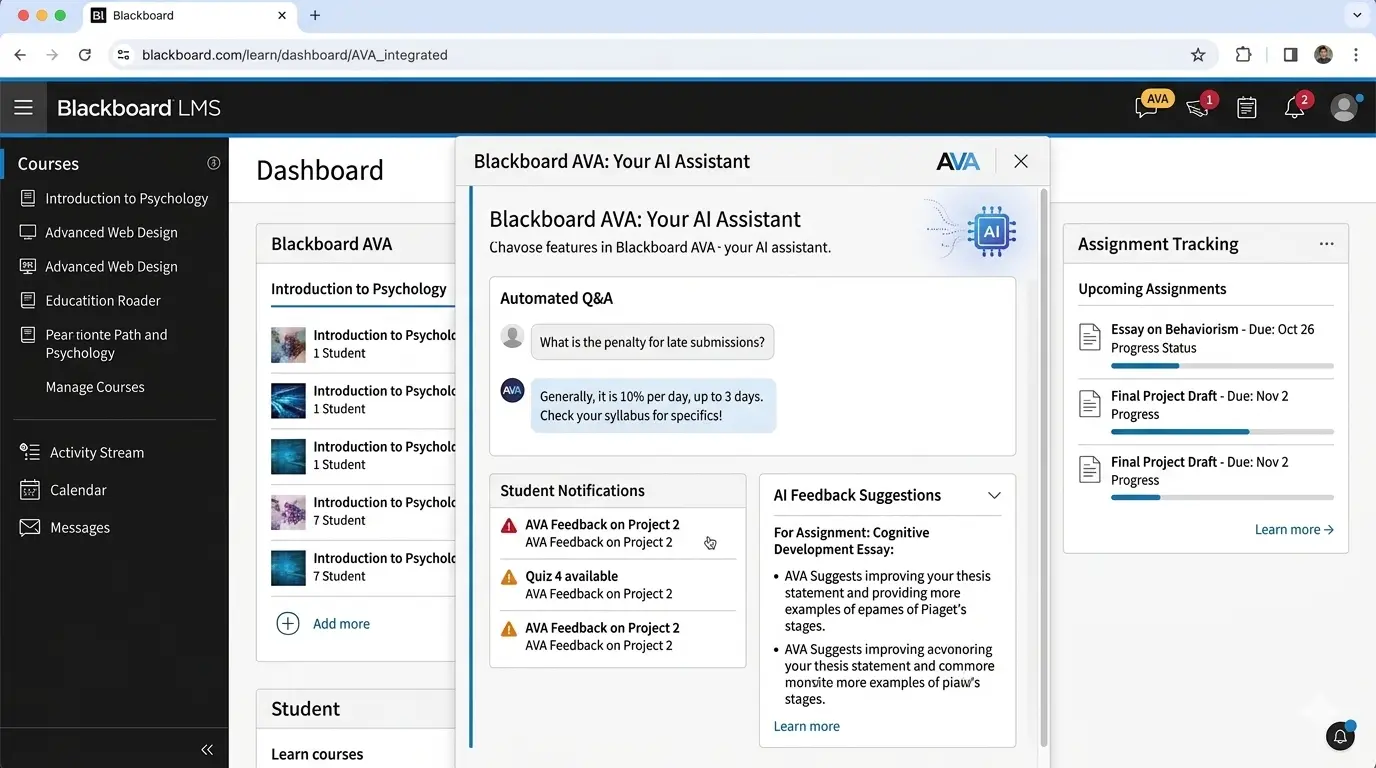
Task: Open the hamburger menu next to Blackboard LMS
Action: point(23,107)
